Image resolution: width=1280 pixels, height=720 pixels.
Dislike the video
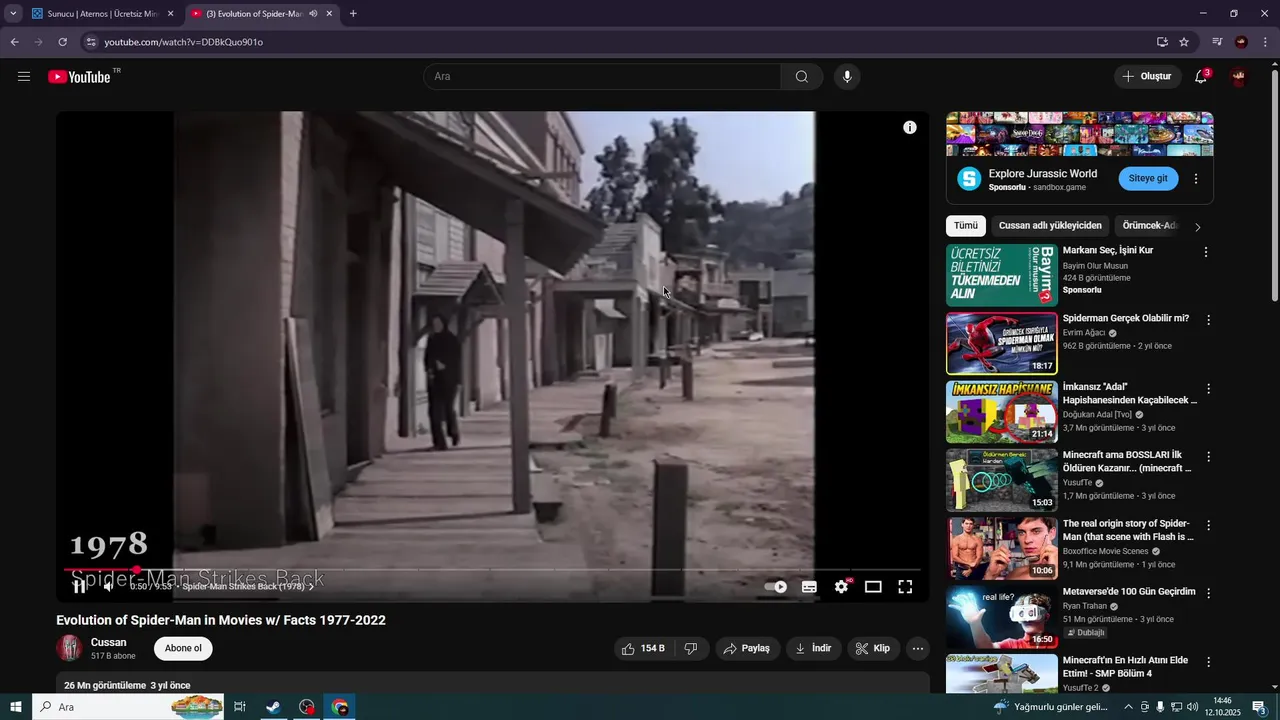point(691,649)
